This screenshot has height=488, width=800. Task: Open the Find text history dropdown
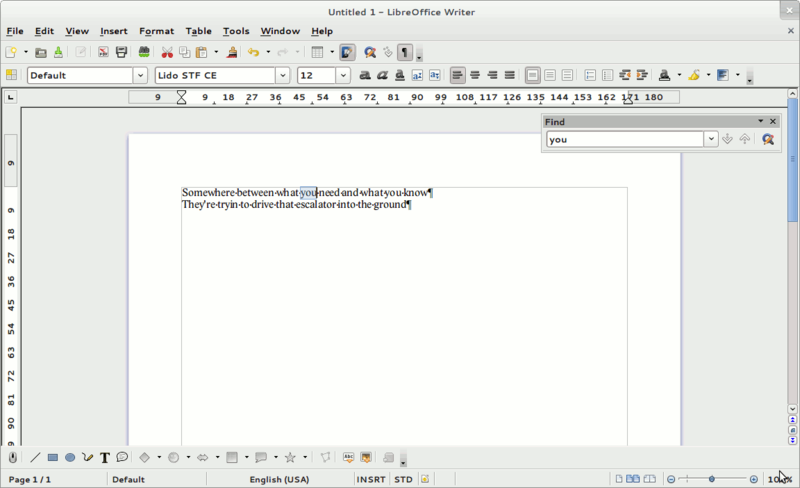pos(711,139)
